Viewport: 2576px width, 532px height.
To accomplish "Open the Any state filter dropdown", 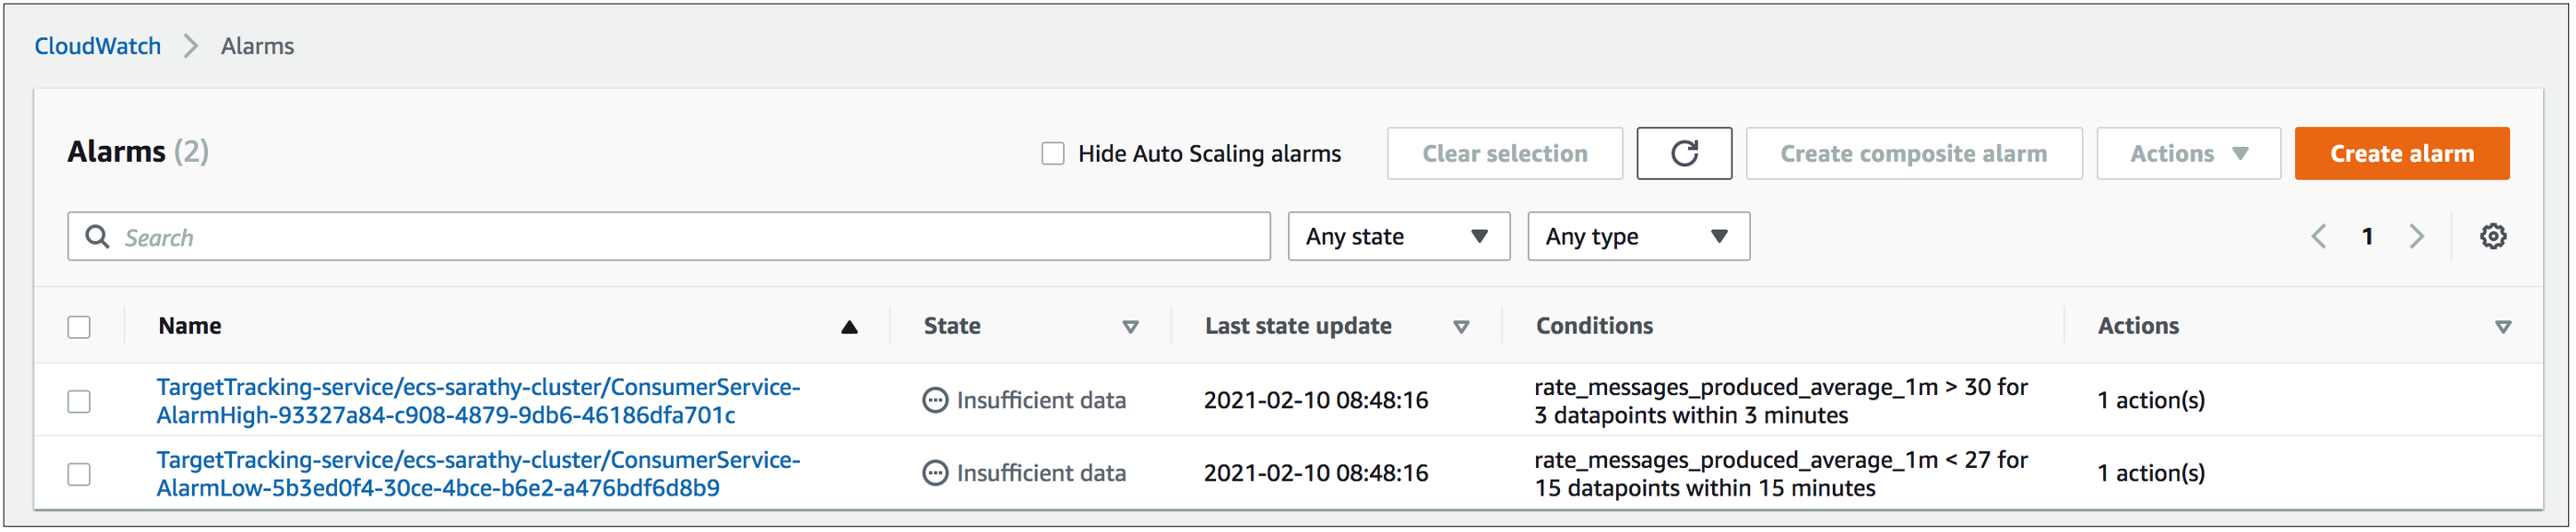I will coord(1398,236).
